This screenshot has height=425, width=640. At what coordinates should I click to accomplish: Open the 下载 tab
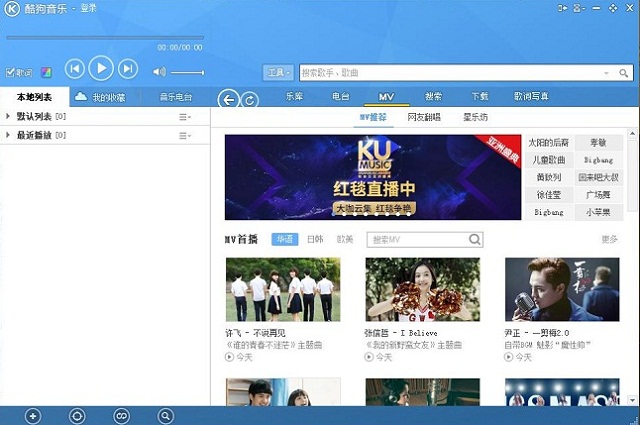coord(480,96)
